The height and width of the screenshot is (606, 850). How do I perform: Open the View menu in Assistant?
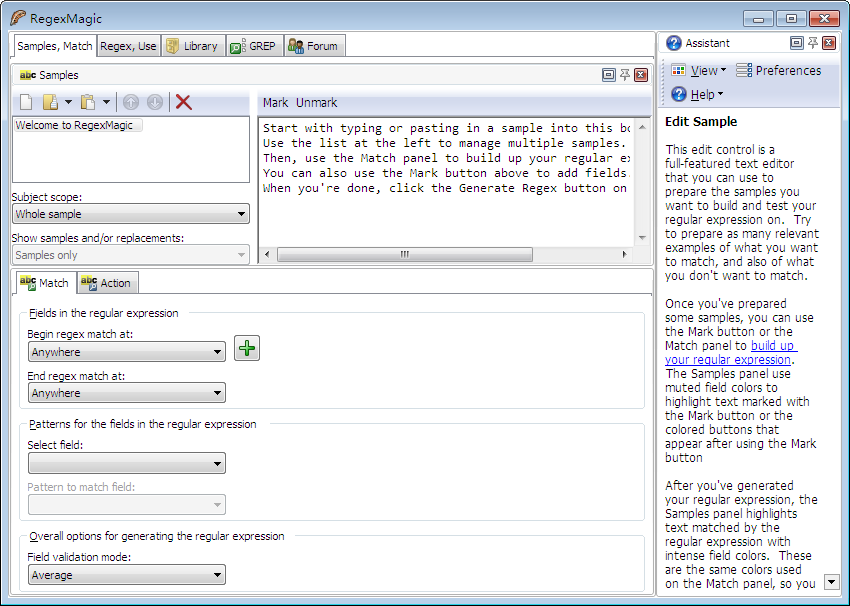[699, 70]
